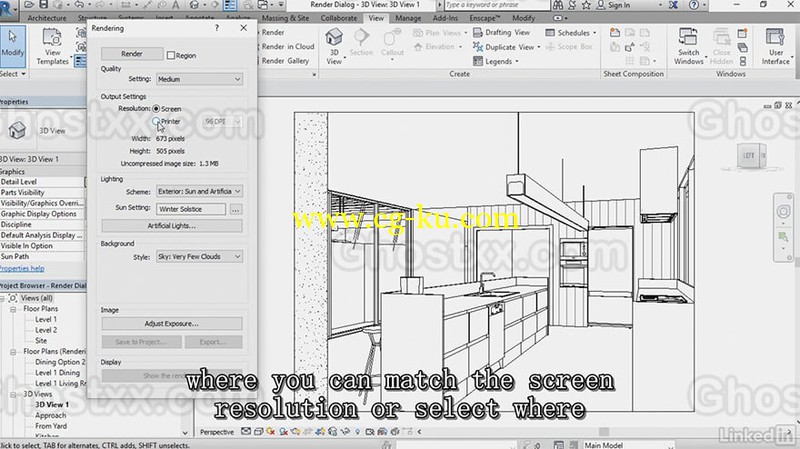This screenshot has height=449, width=800.
Task: Click the new Sheet icon in Sheet Composition
Action: (x=615, y=33)
